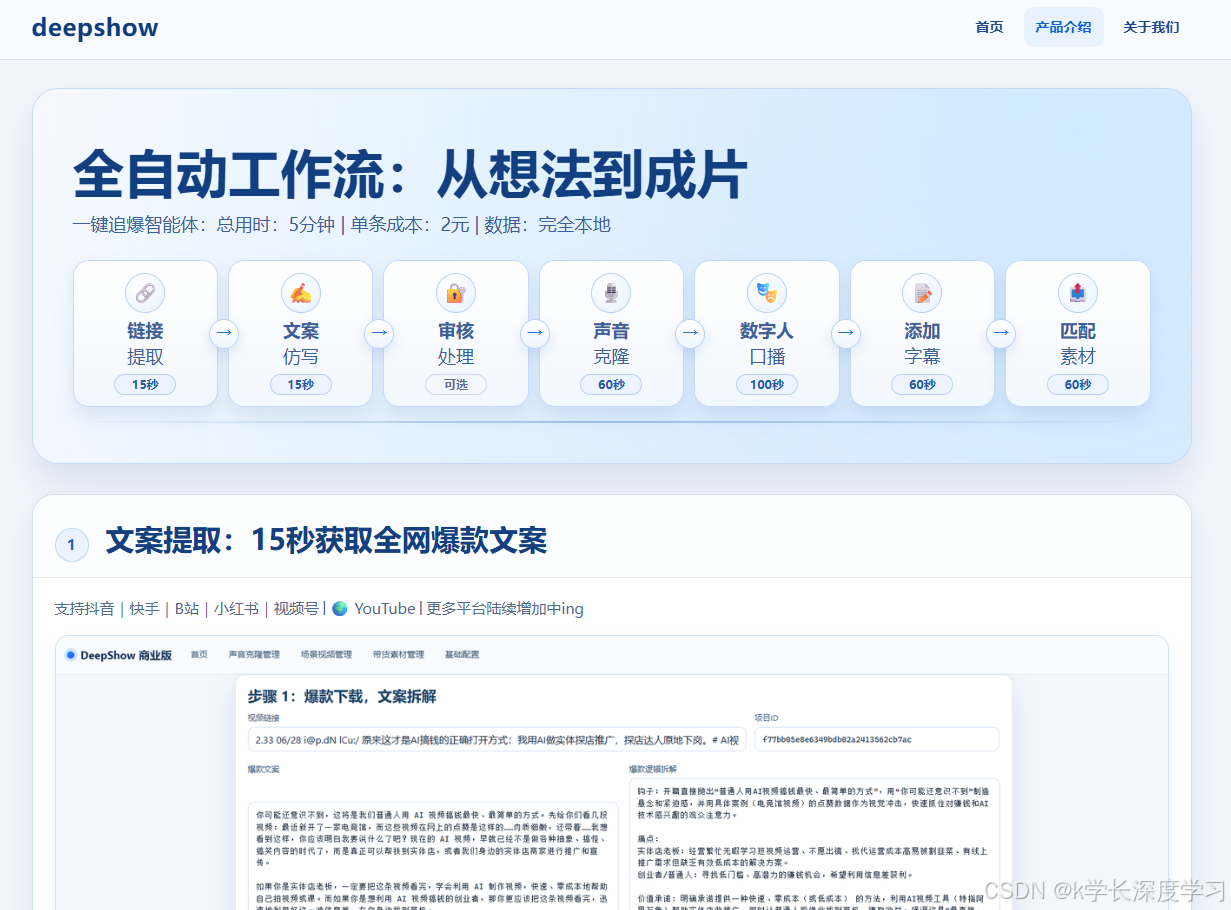Select the pen icon for 文案仿写 step
1231x910 pixels.
(300, 292)
